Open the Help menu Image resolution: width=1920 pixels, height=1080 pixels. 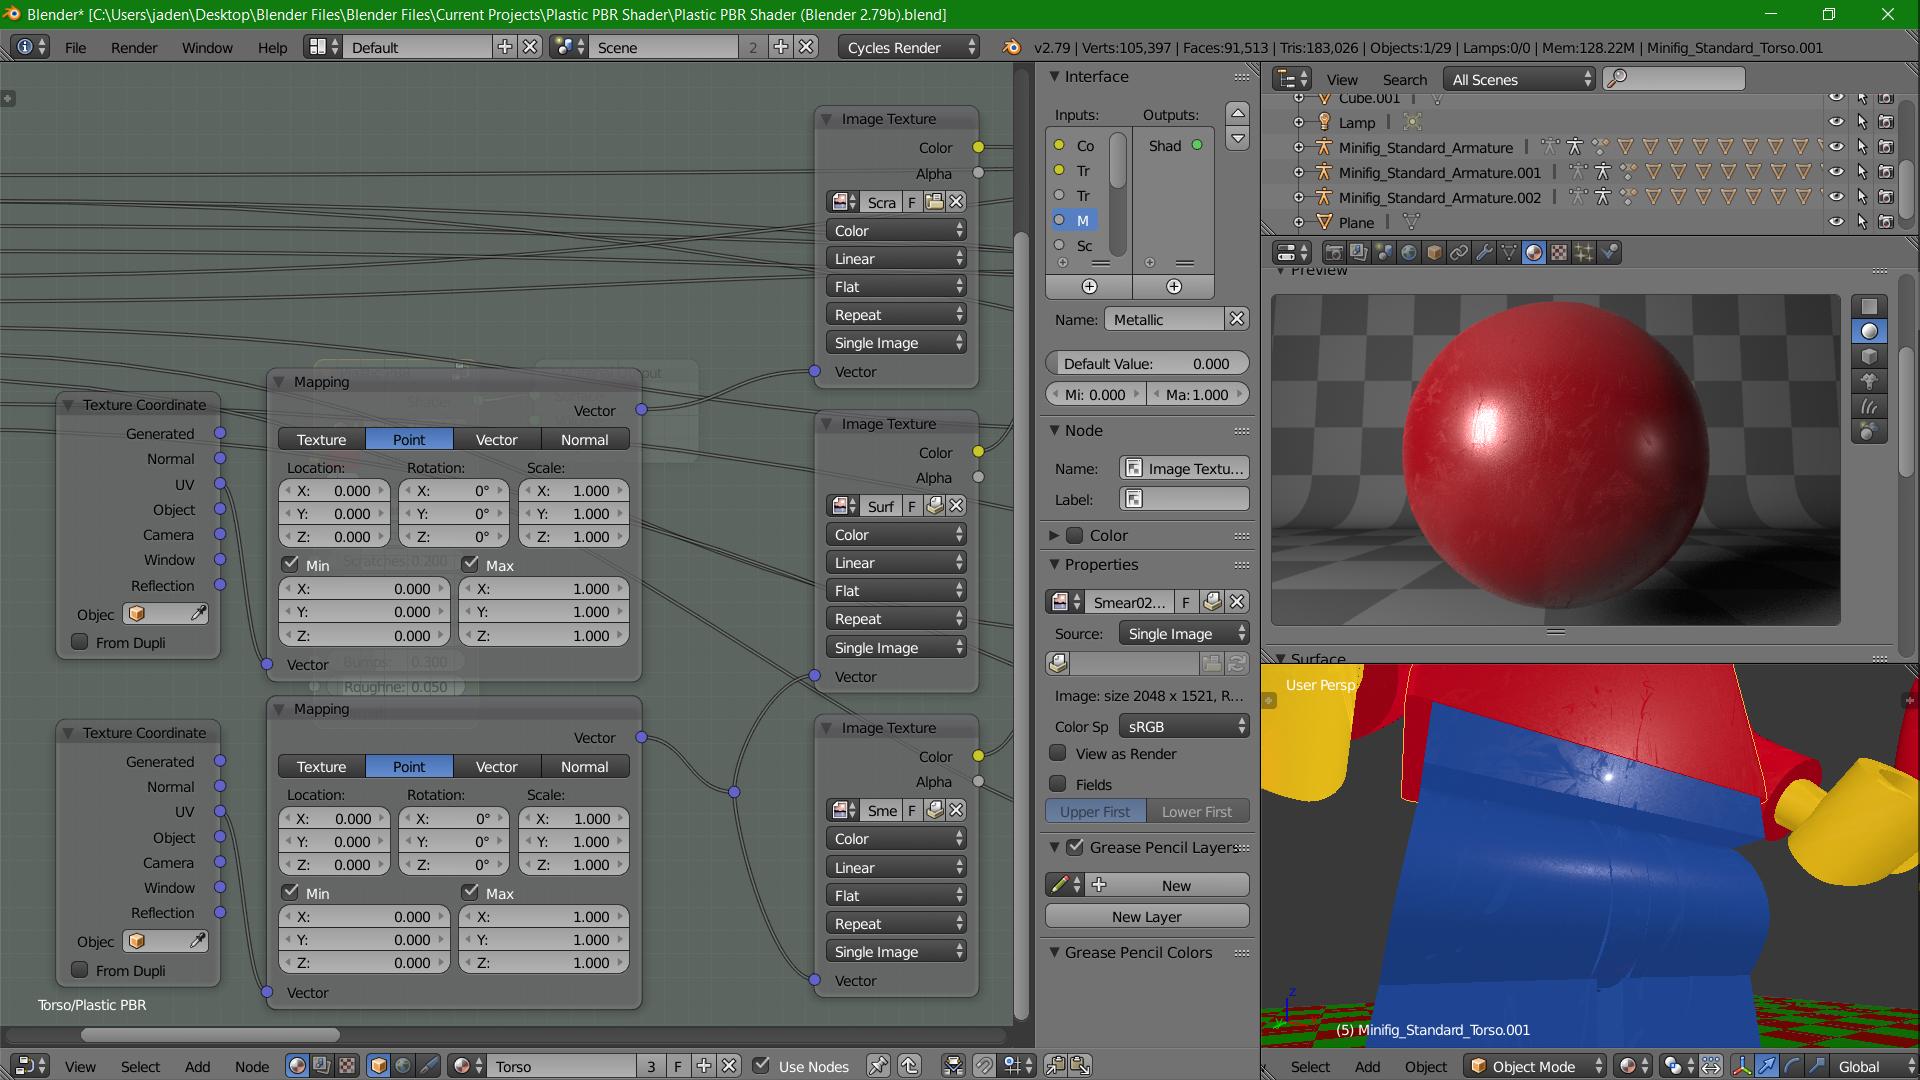pyautogui.click(x=272, y=47)
